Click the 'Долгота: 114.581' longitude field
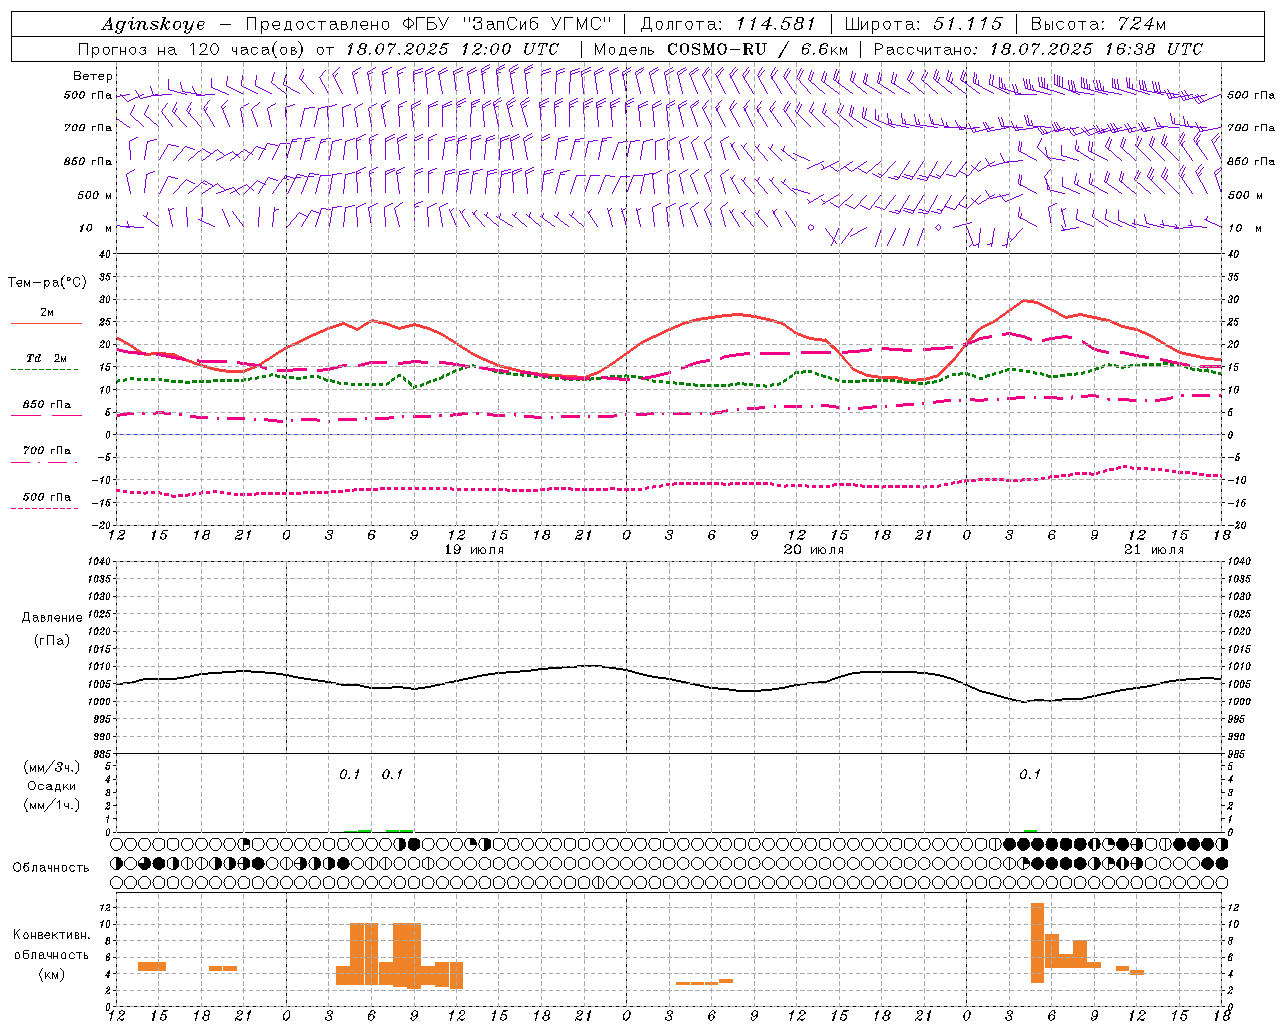The width and height of the screenshot is (1280, 1024). (x=728, y=24)
